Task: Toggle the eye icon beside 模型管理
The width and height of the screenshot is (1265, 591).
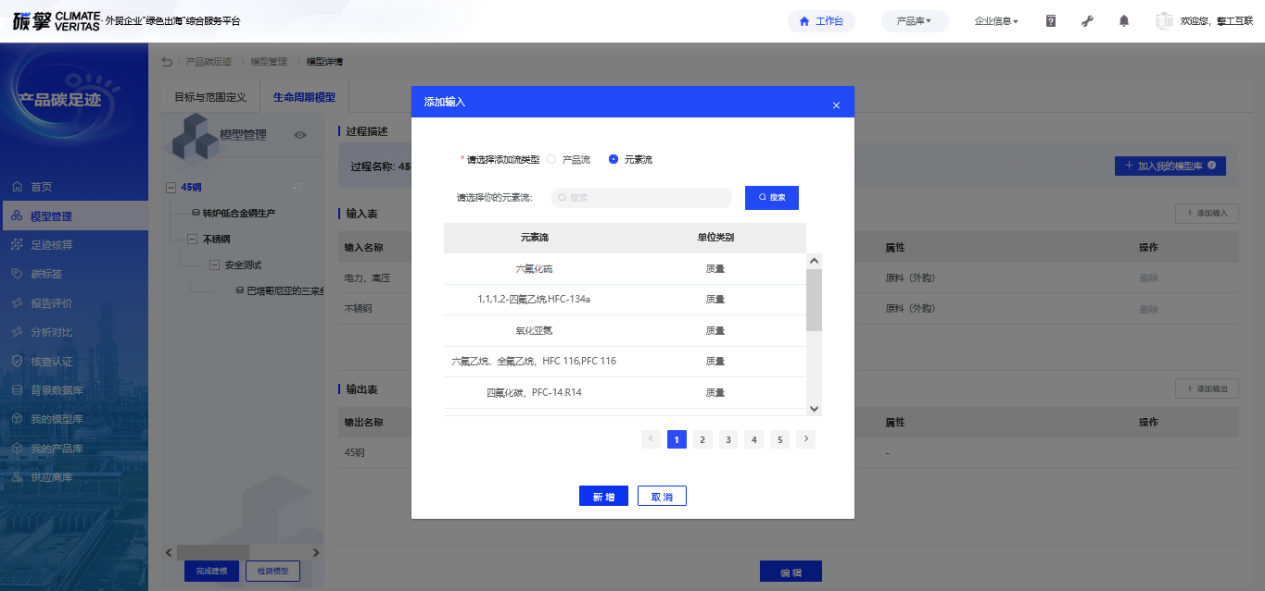Action: (x=300, y=135)
